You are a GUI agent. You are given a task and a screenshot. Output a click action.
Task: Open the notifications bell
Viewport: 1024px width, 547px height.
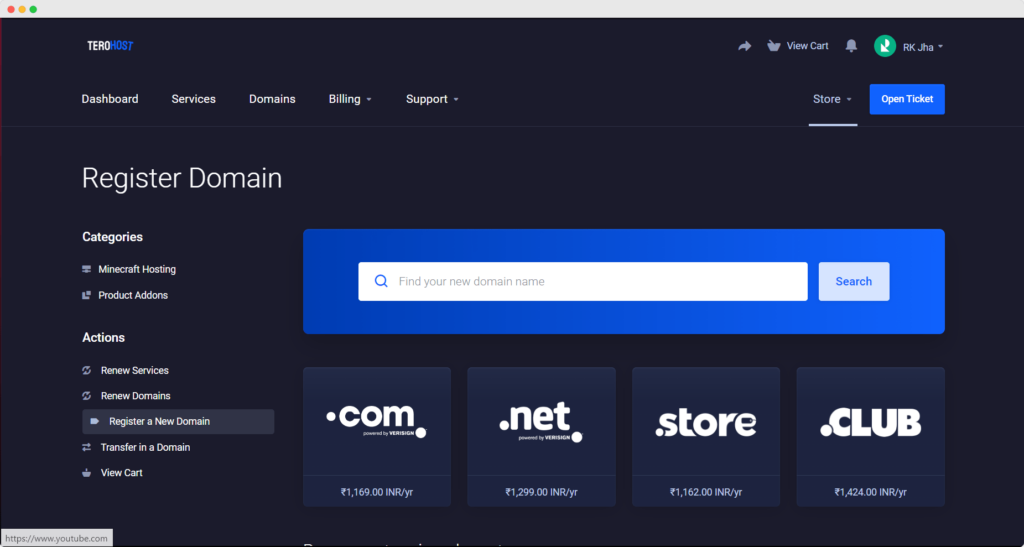click(x=851, y=46)
